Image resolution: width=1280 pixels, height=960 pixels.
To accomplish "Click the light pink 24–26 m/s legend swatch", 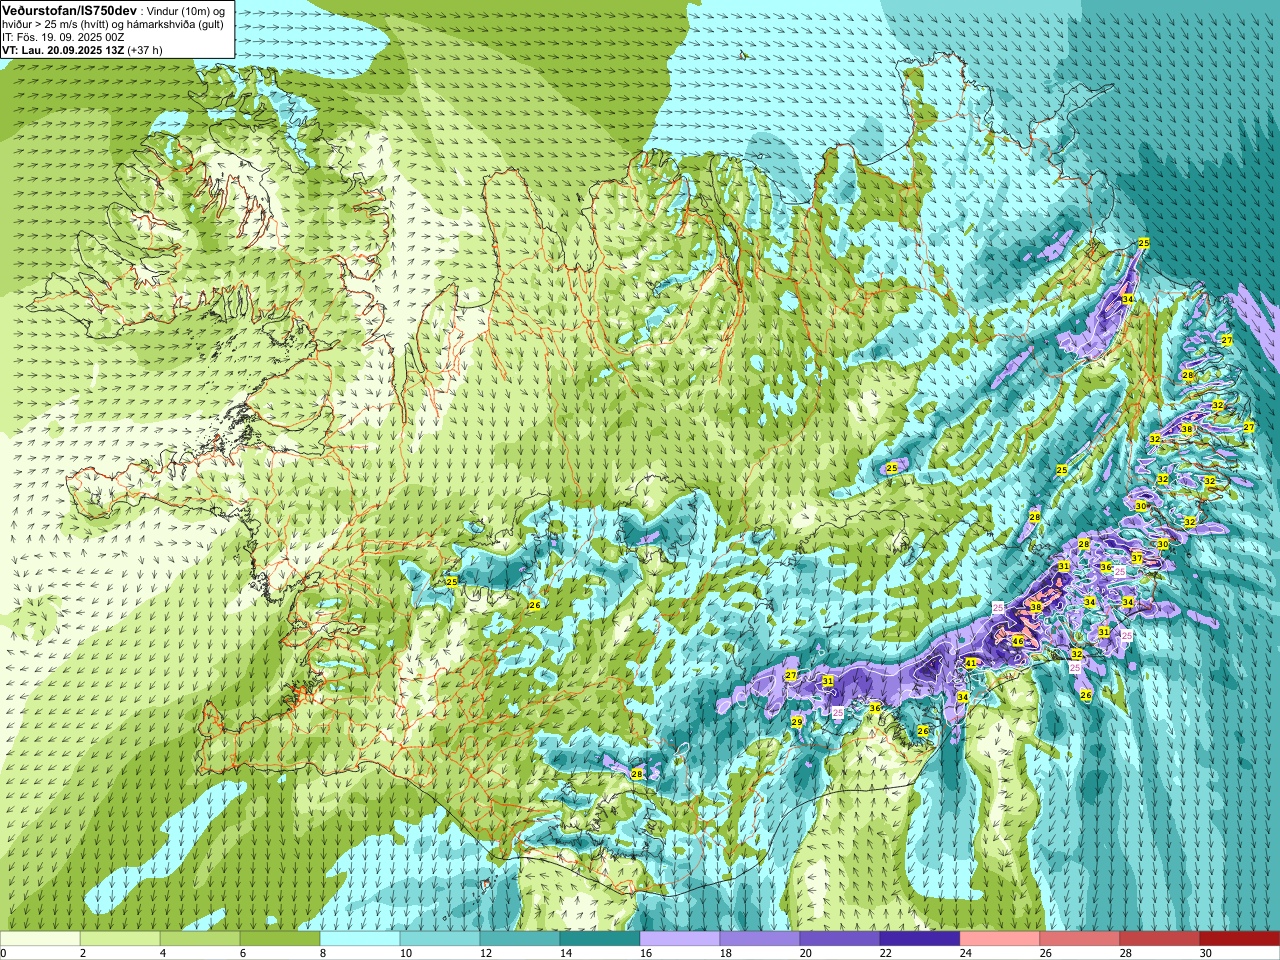I will (x=1000, y=939).
